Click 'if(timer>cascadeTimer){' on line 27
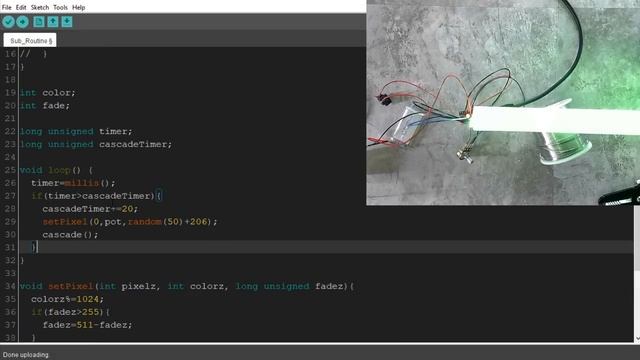This screenshot has height=360, width=640. (96, 196)
